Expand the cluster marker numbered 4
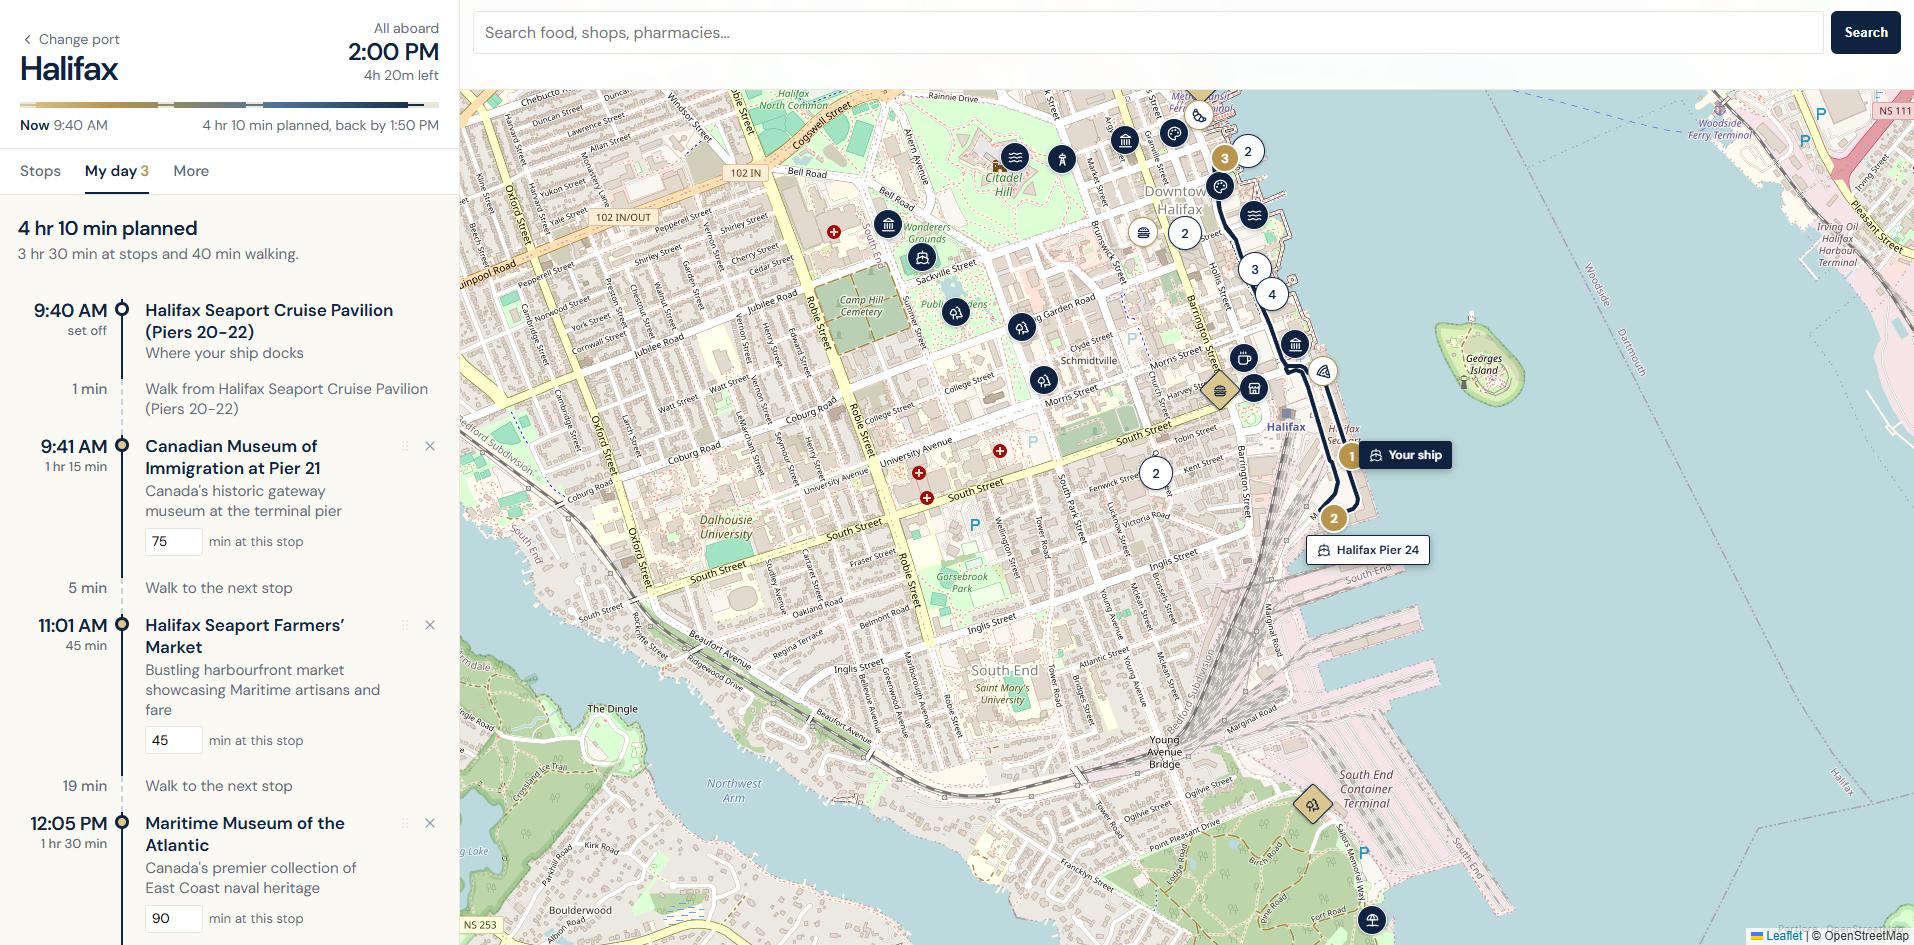The image size is (1914, 945). (x=1272, y=294)
